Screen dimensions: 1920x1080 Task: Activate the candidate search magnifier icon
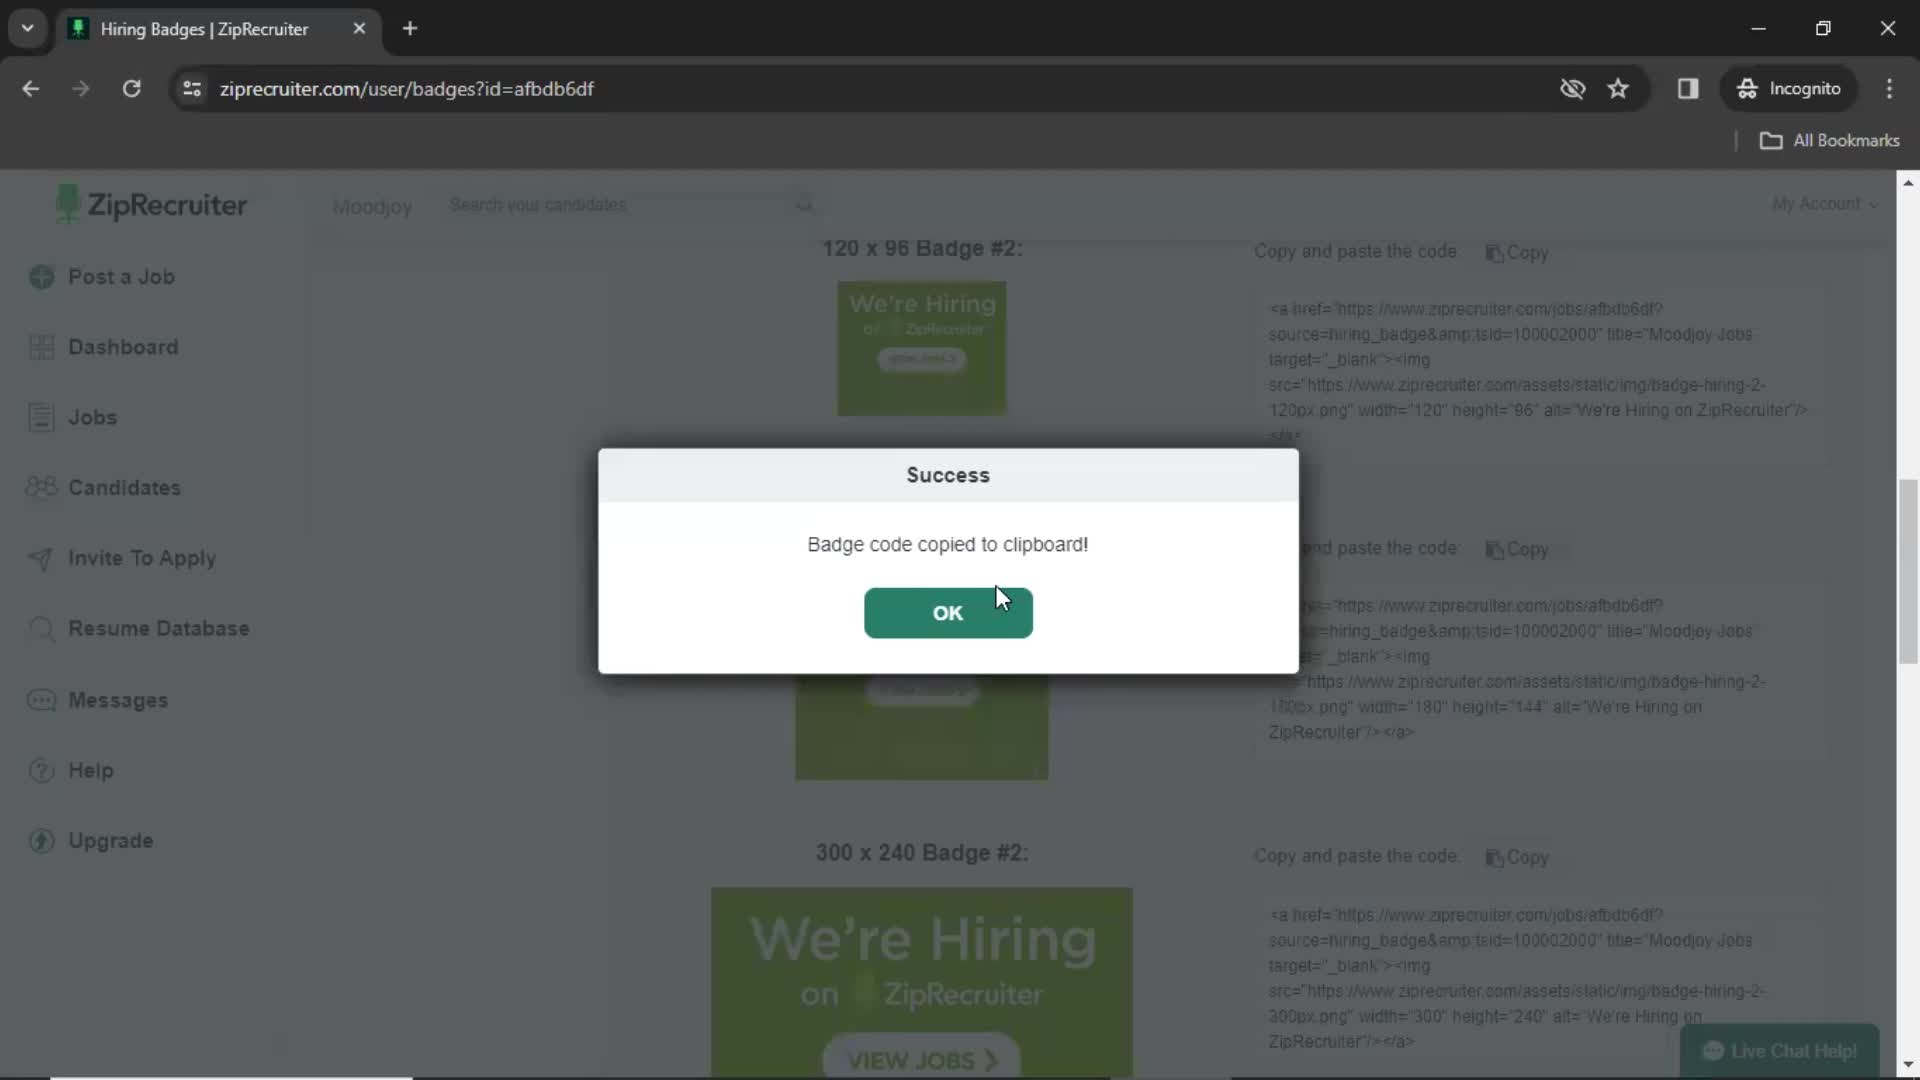[x=804, y=205]
